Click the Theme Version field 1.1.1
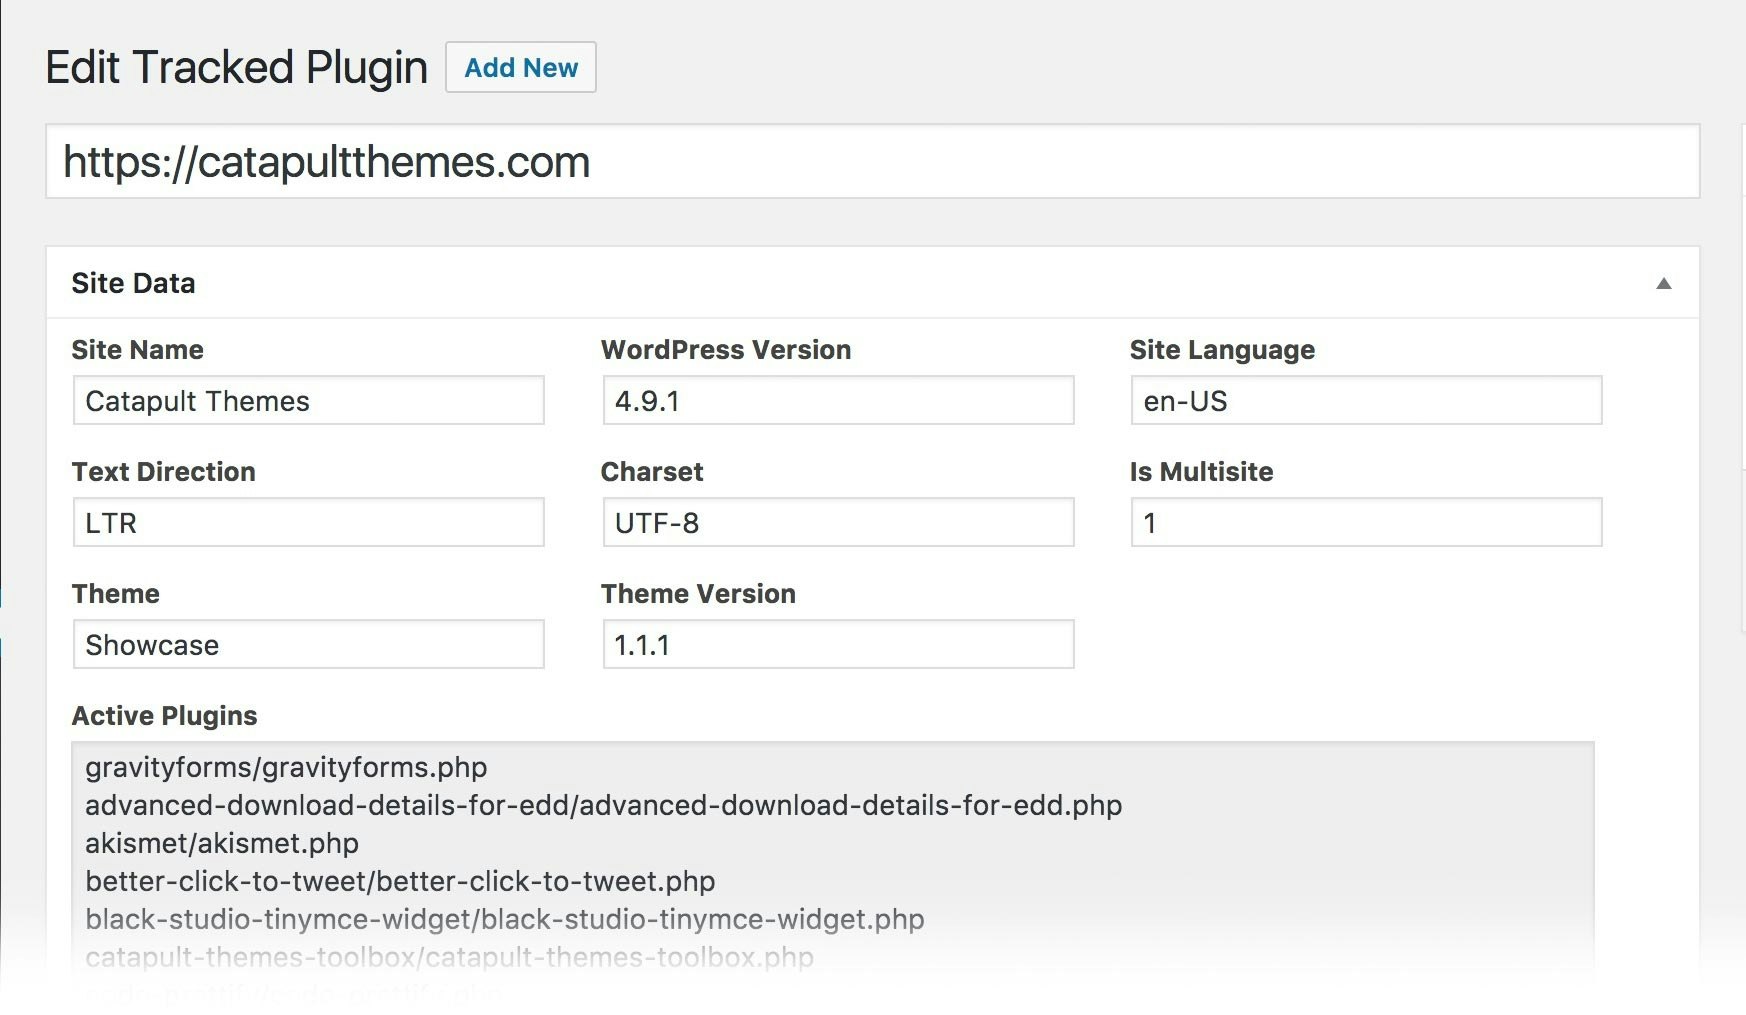Image resolution: width=1746 pixels, height=1015 pixels. click(x=838, y=644)
